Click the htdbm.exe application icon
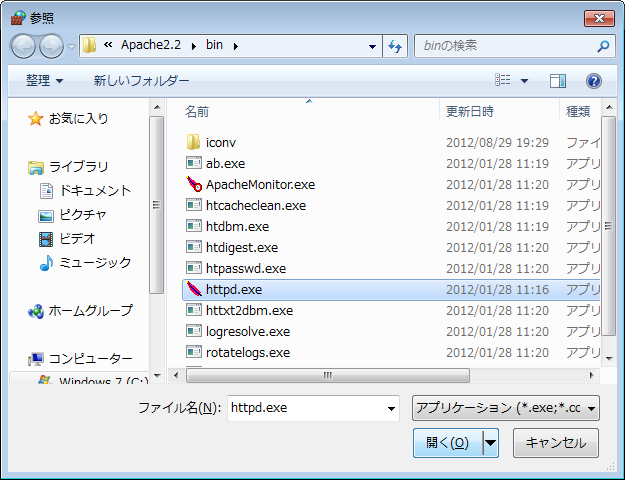Screen dimensions: 625x480 [194, 226]
